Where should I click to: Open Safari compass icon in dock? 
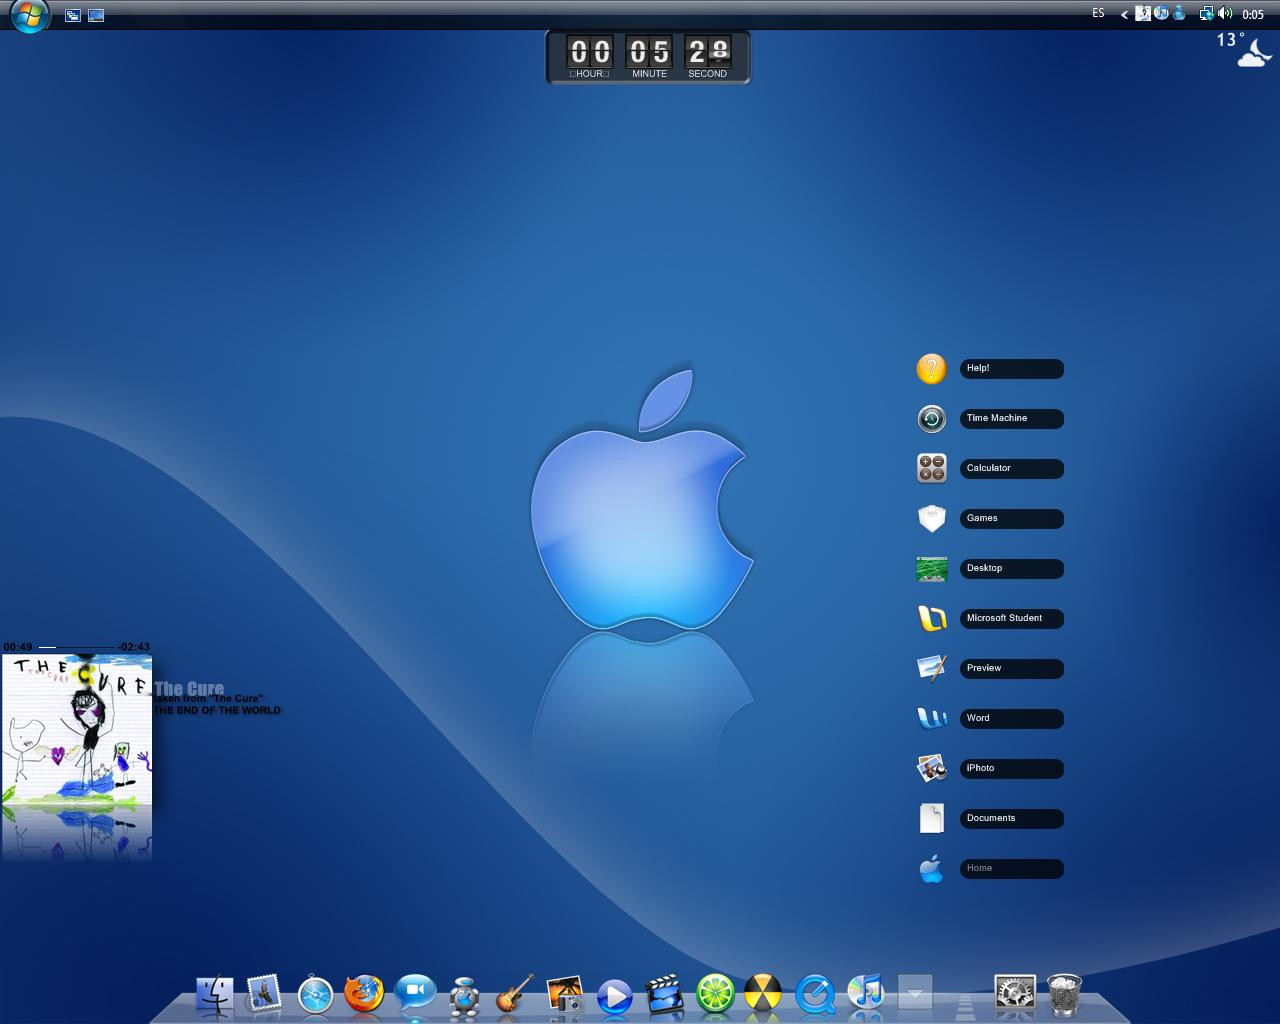315,995
